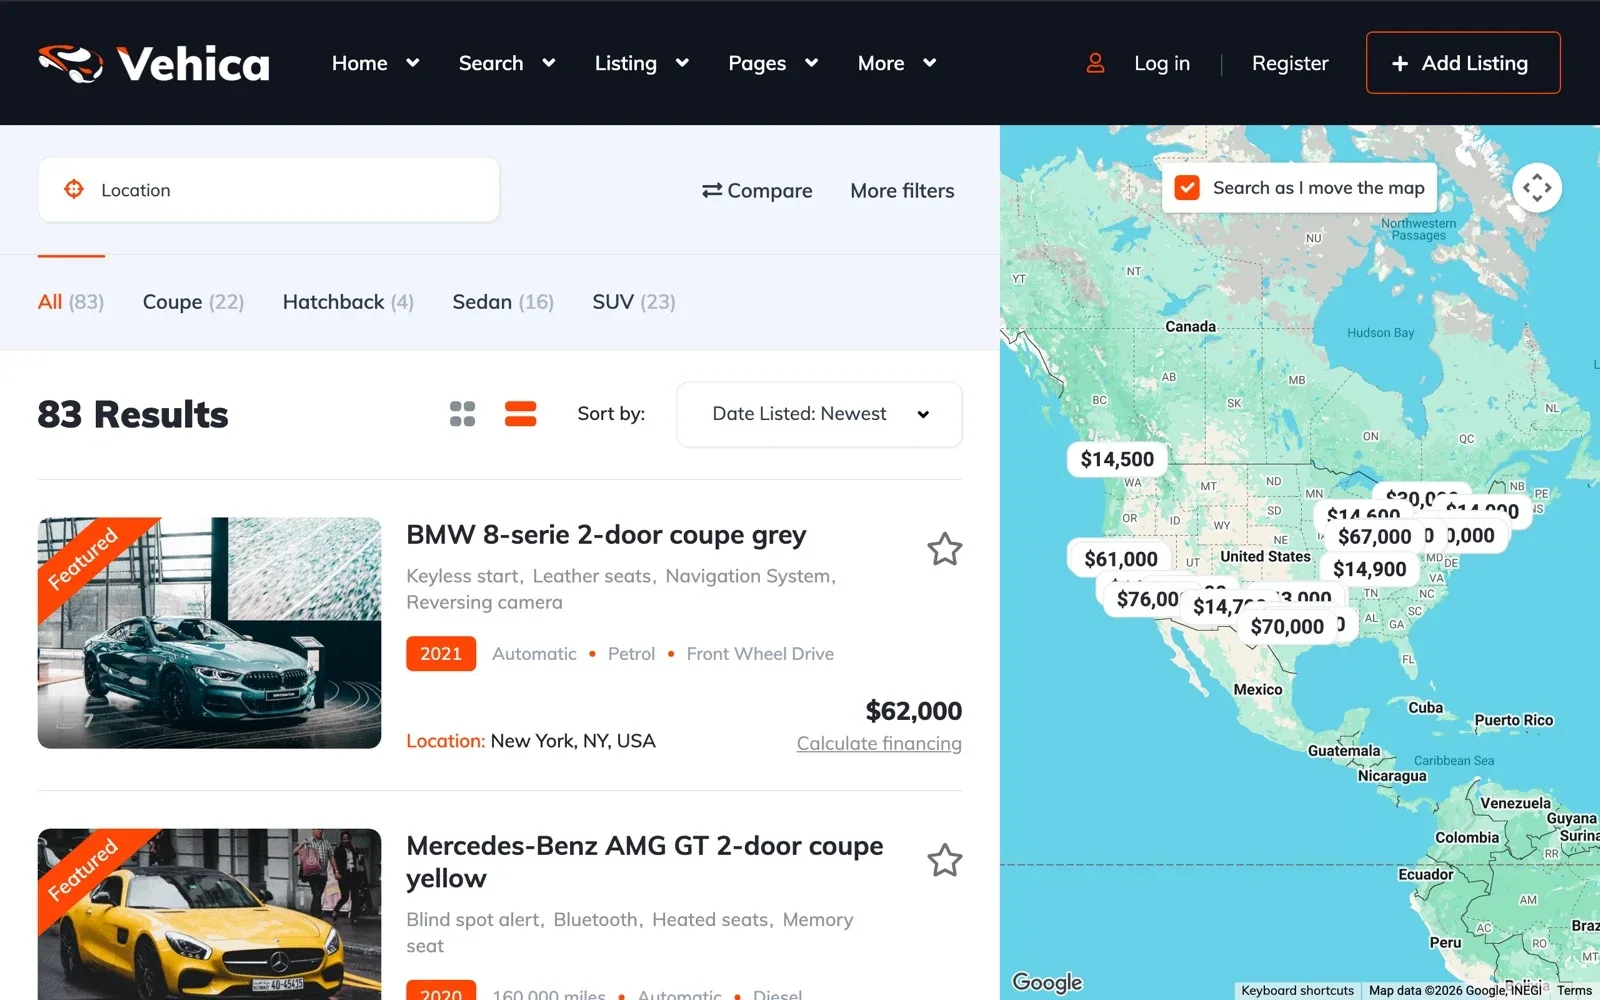Switch to grid view layout

(x=462, y=414)
